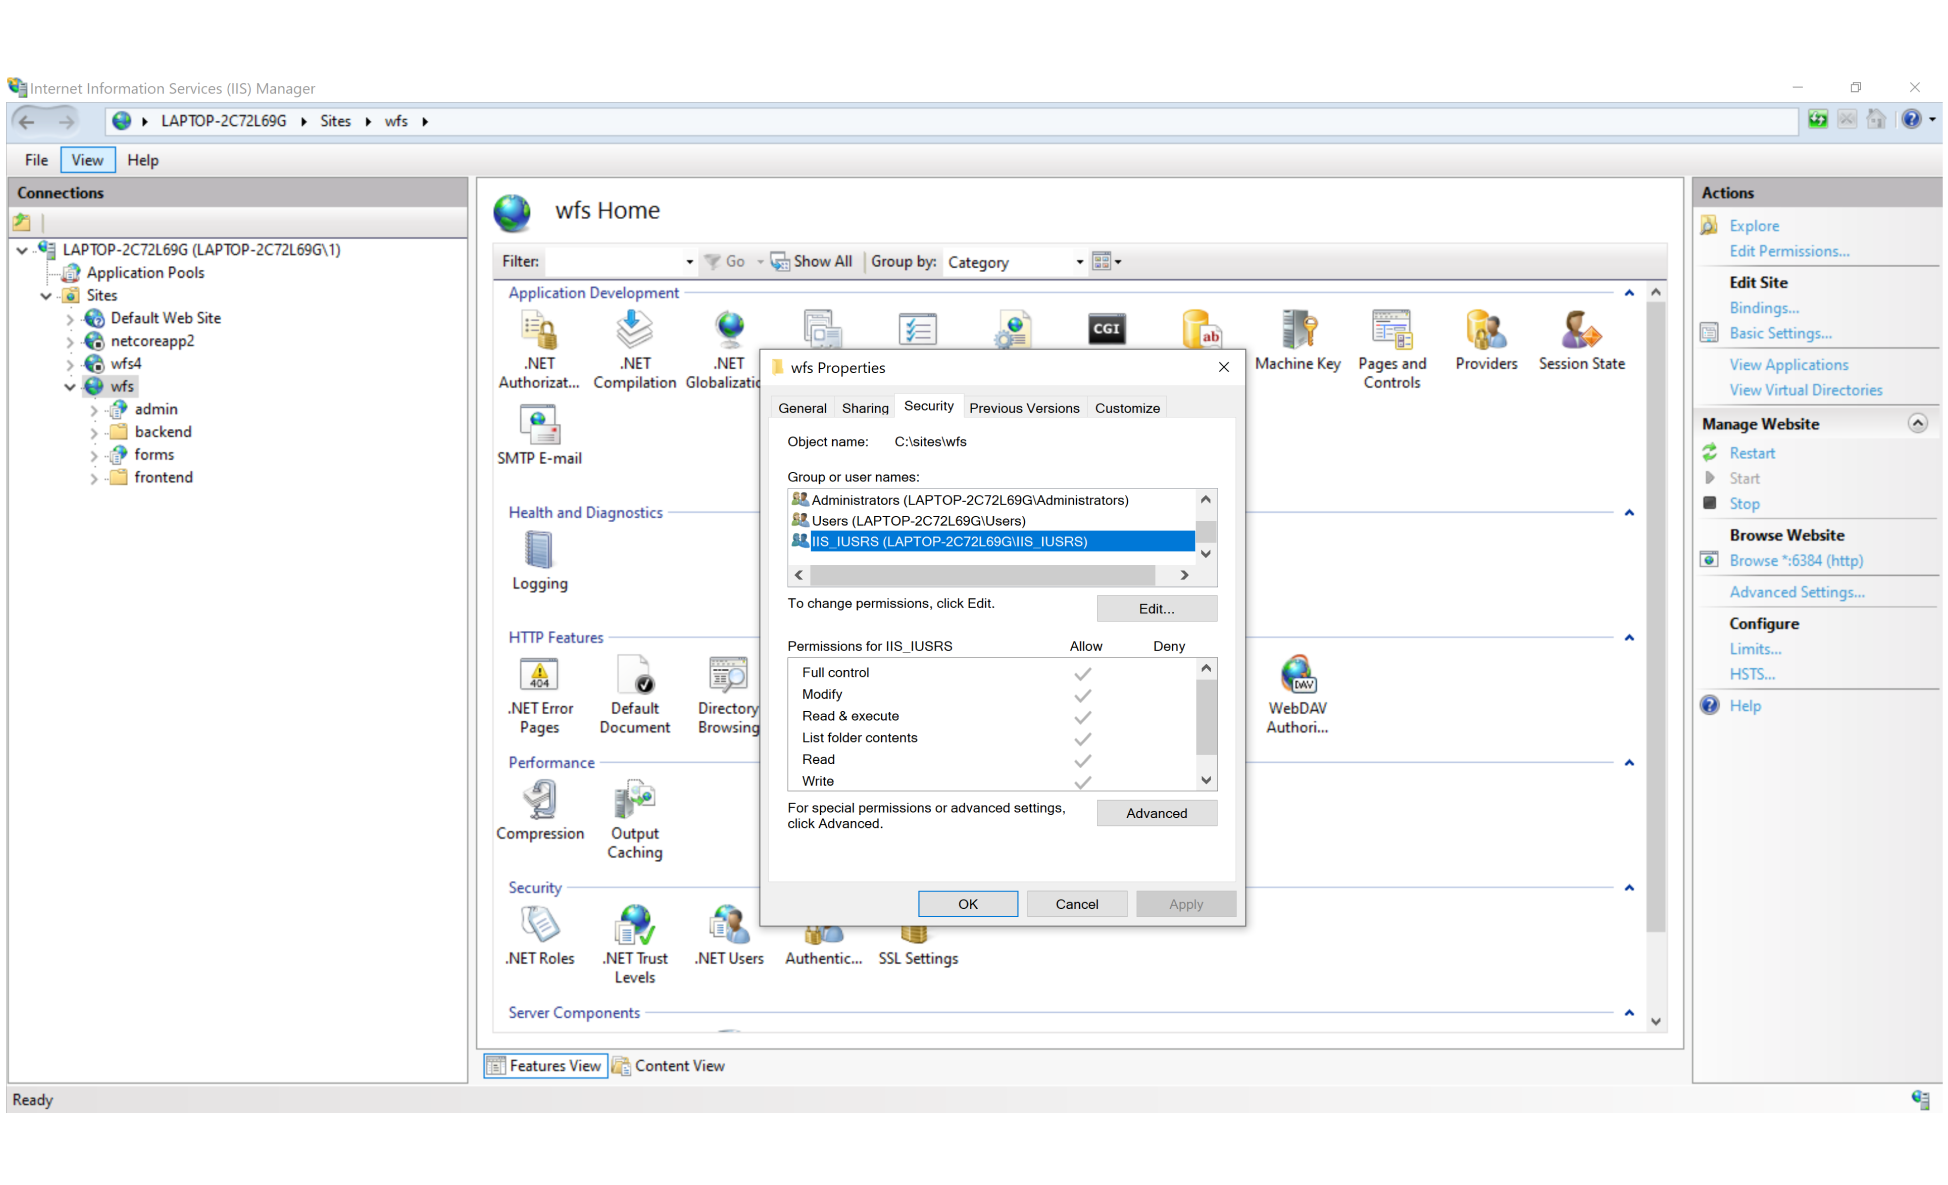Switch to the Sharing tab
The width and height of the screenshot is (1948, 1185).
tap(865, 408)
